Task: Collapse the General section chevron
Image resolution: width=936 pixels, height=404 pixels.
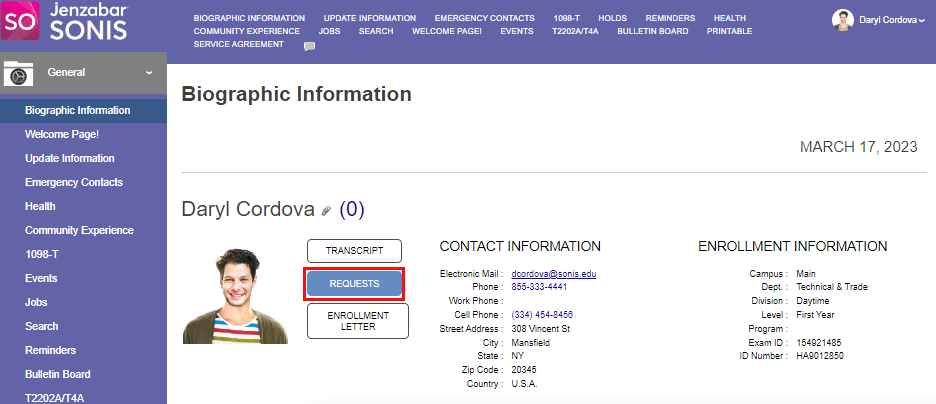Action: pos(149,73)
